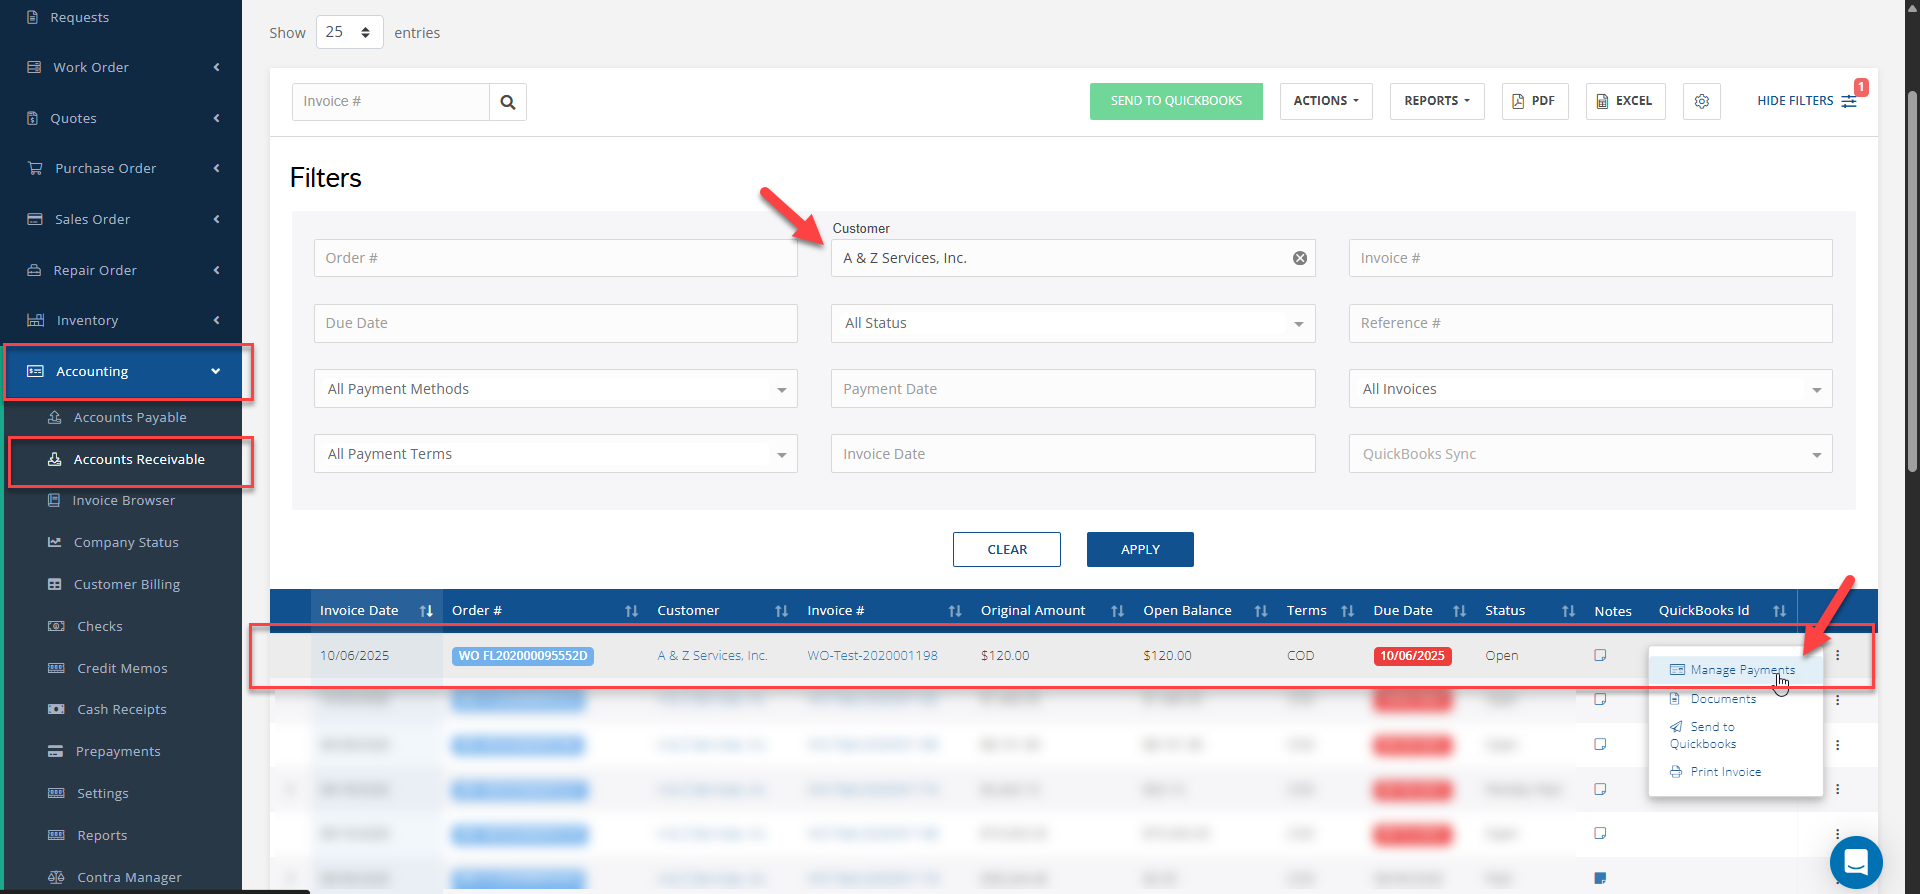Viewport: 1920px width, 894px height.
Task: Clear the A & Z Services customer filter
Action: coord(1299,258)
